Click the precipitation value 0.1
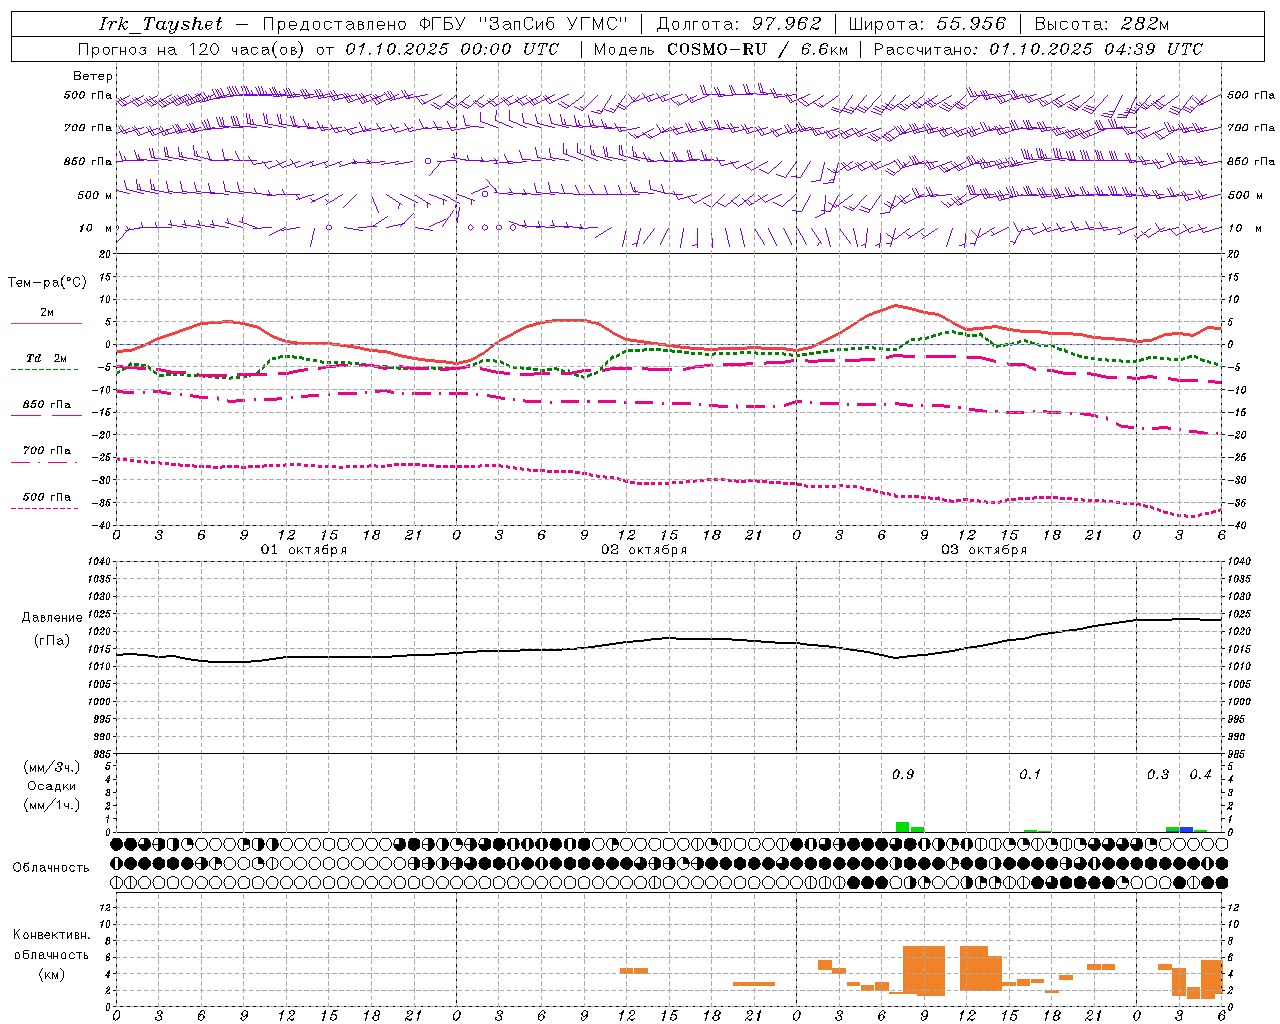 tap(1029, 774)
